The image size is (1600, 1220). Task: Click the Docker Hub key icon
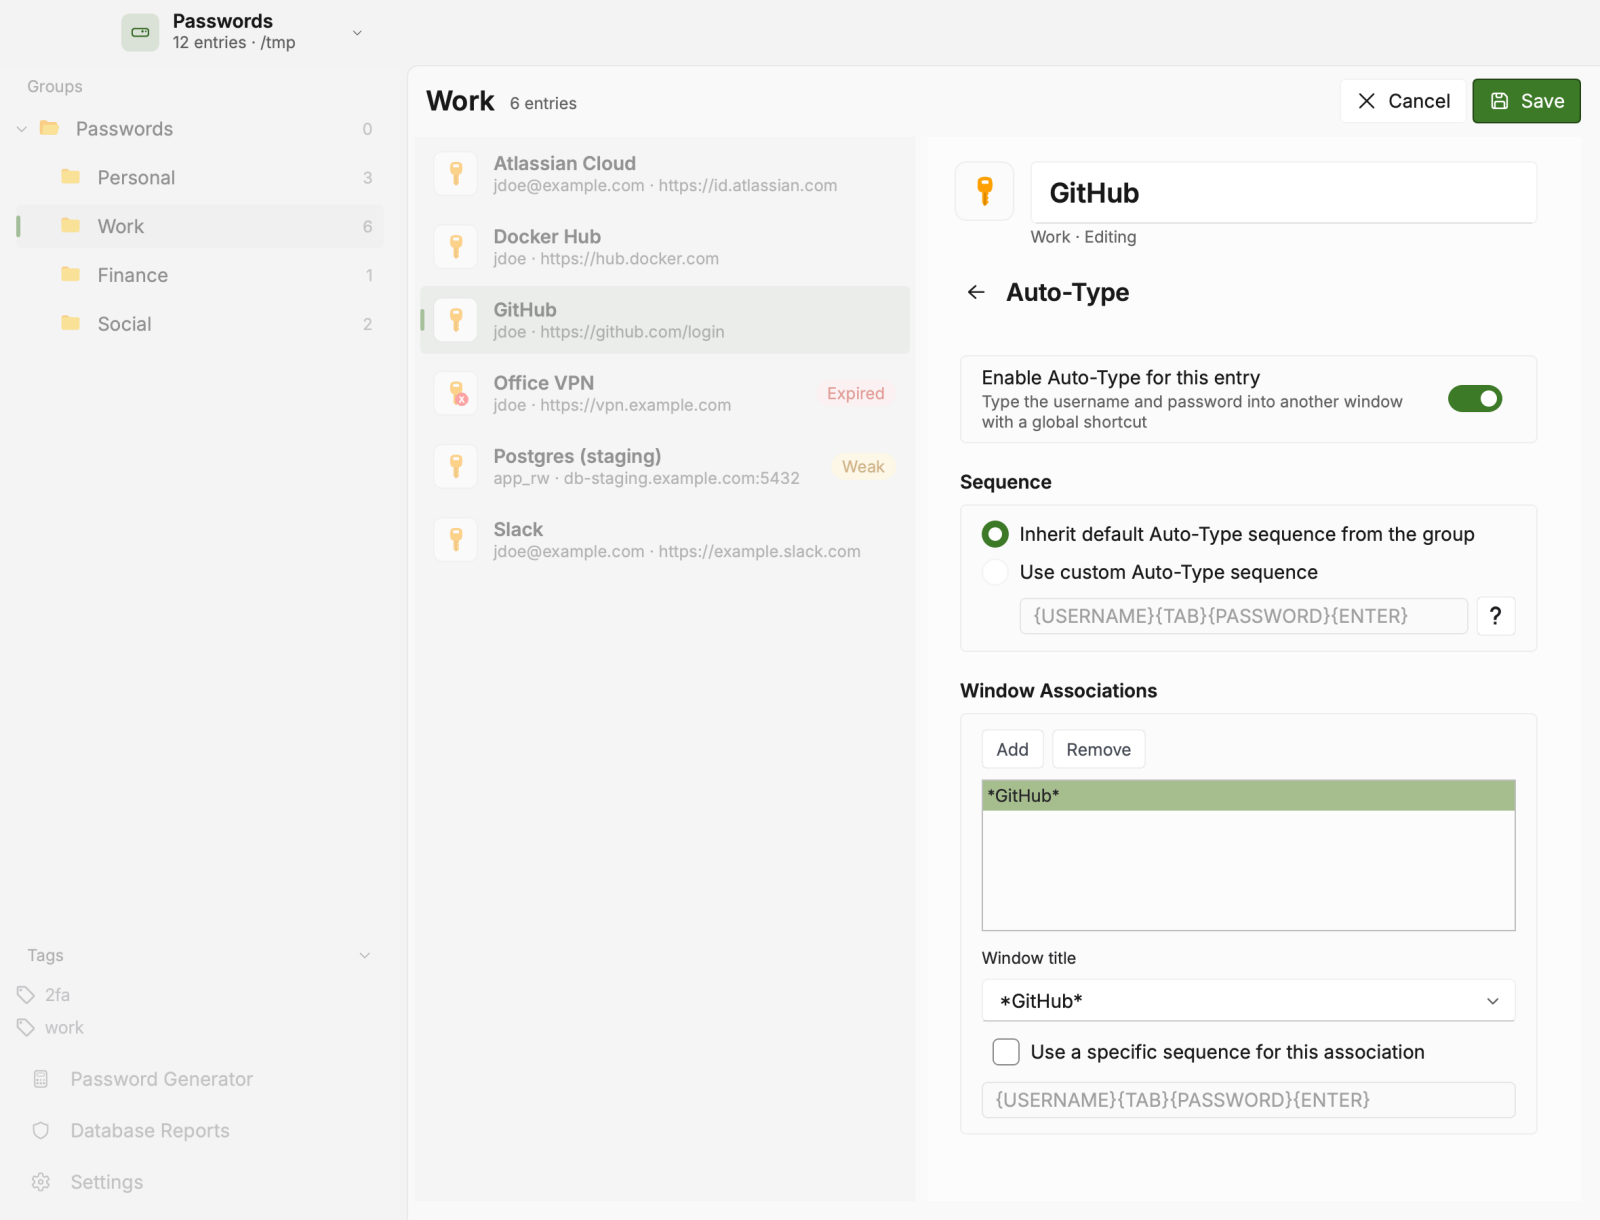(456, 246)
